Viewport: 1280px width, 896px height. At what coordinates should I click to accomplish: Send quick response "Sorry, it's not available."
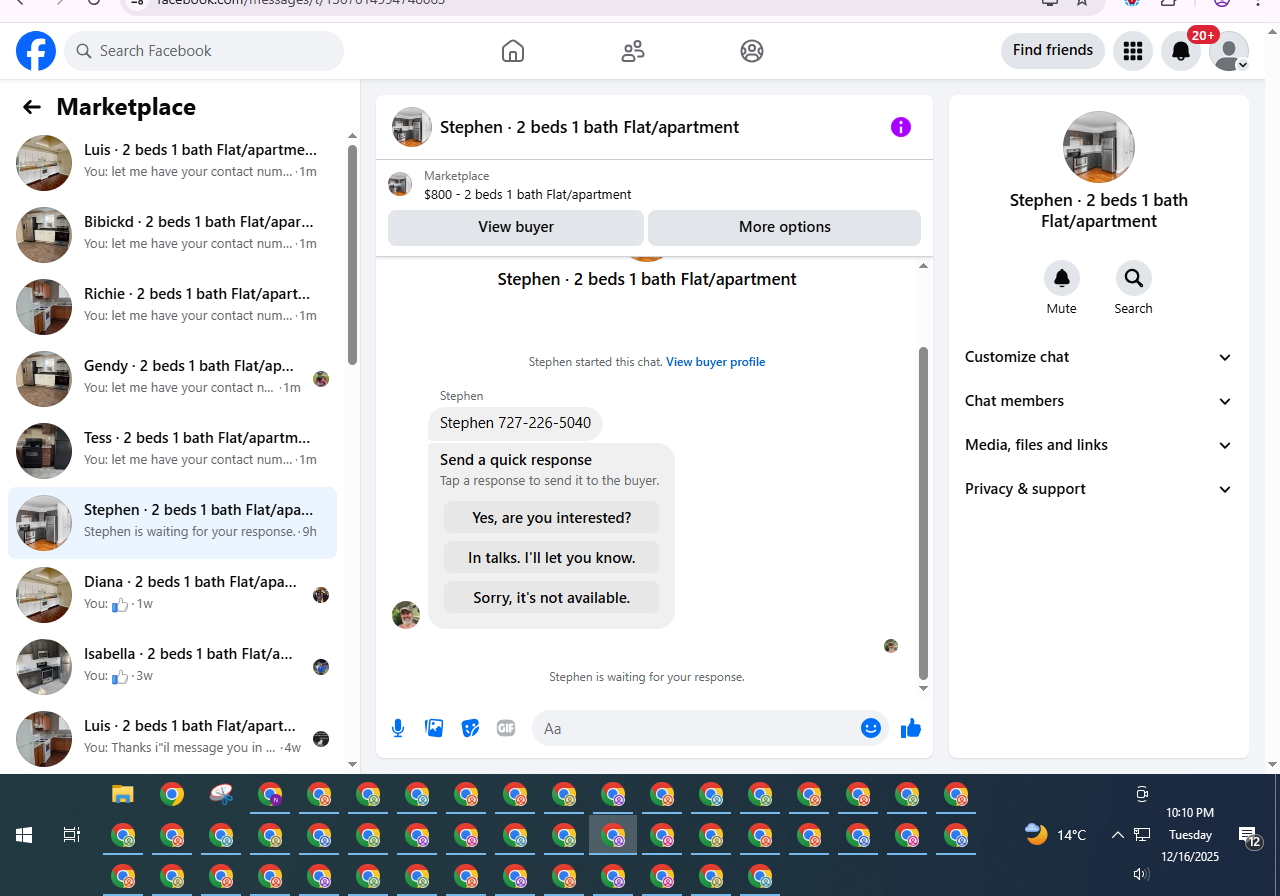click(x=551, y=598)
